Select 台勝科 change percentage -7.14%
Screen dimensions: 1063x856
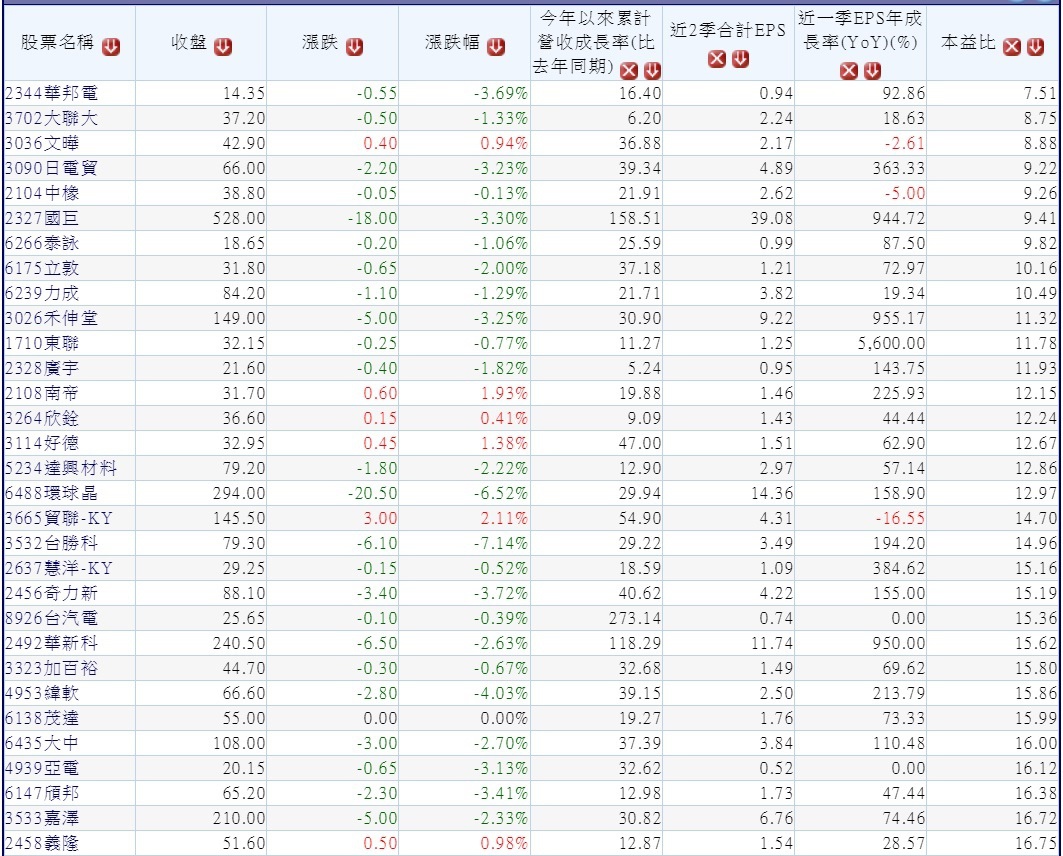coord(501,544)
